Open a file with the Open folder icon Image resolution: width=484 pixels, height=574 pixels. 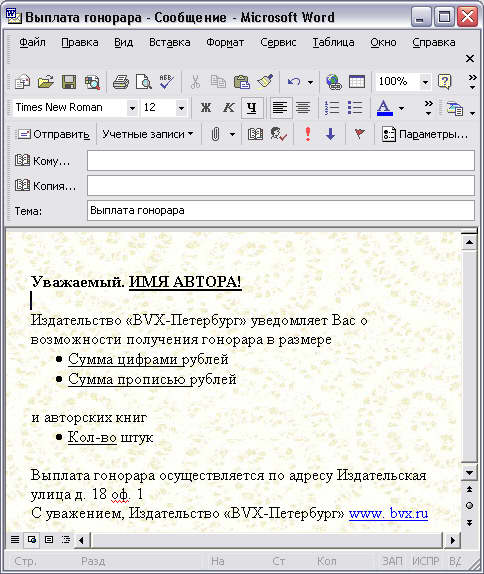tap(46, 82)
